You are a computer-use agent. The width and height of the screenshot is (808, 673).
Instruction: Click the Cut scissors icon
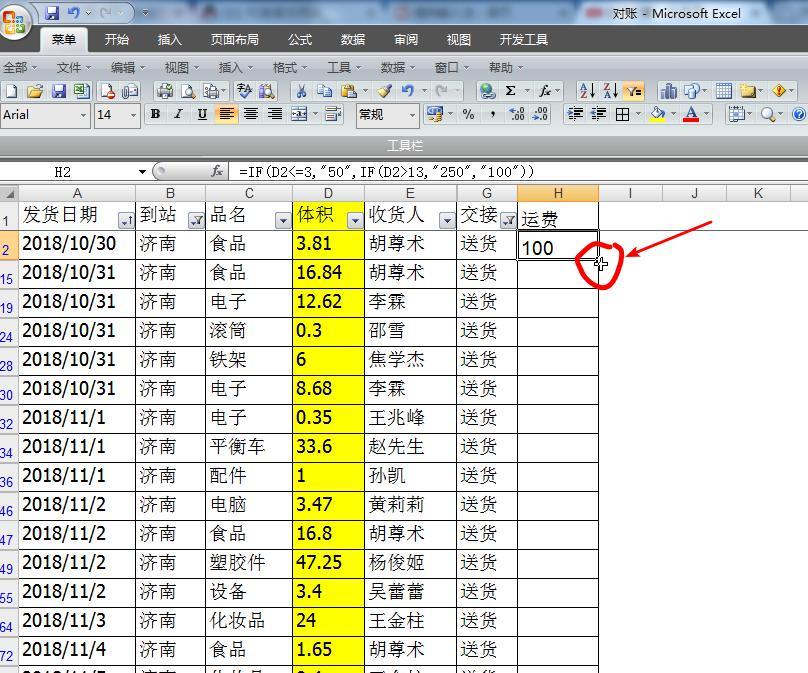301,92
